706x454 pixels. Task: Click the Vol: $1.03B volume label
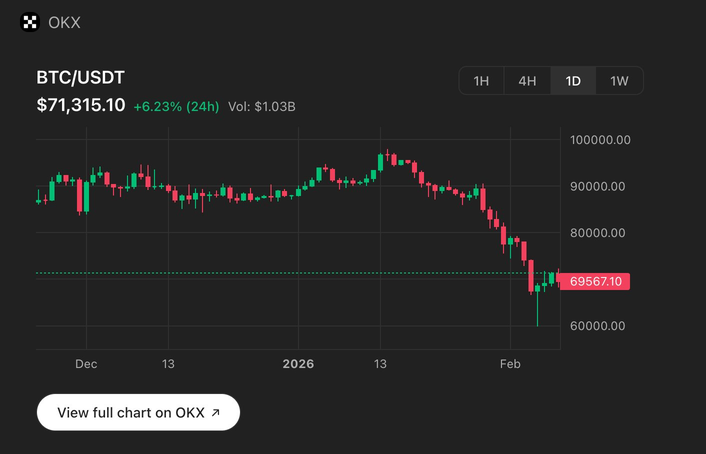pos(261,106)
